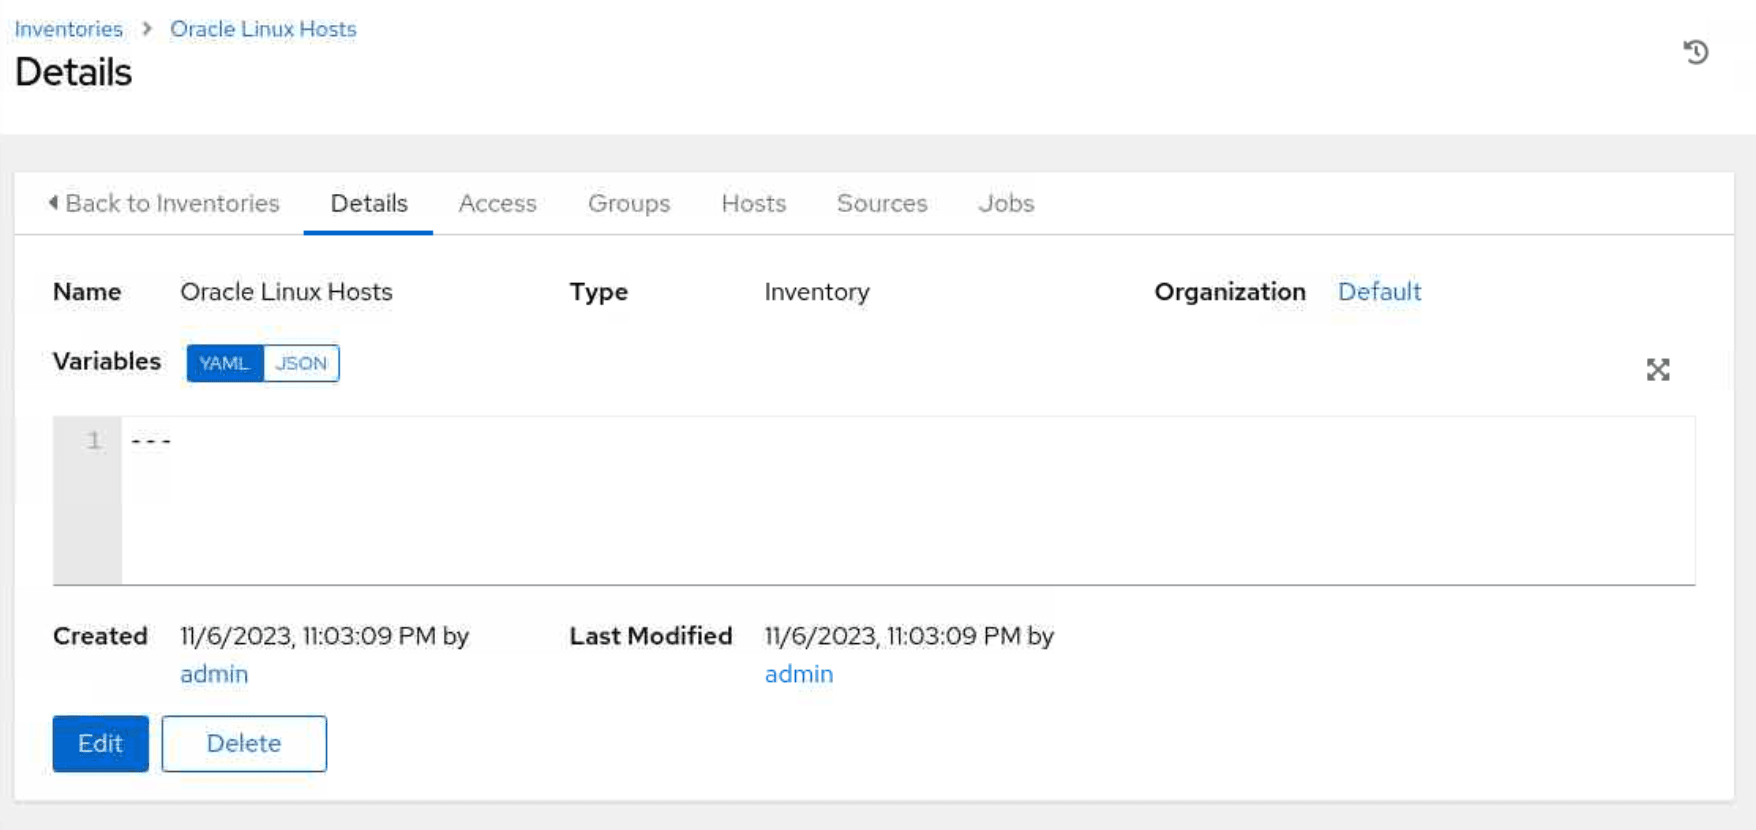This screenshot has height=830, width=1756.
Task: Open the admin link under Created
Action: pyautogui.click(x=214, y=674)
